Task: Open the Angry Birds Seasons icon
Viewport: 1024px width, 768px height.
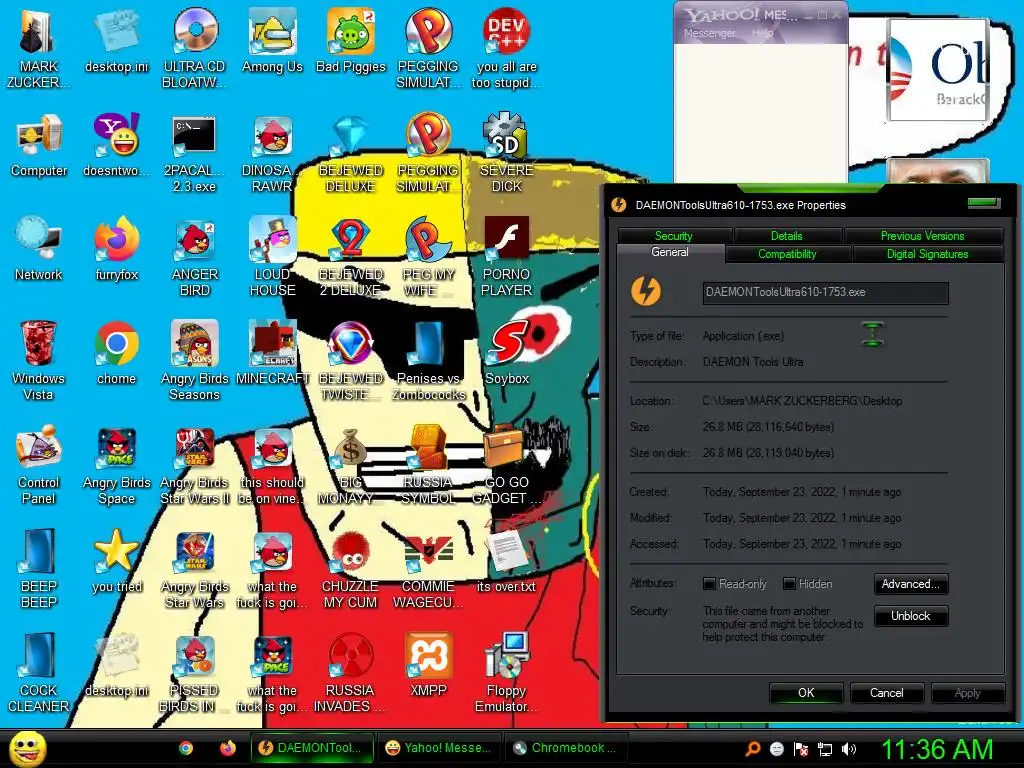Action: [x=195, y=359]
